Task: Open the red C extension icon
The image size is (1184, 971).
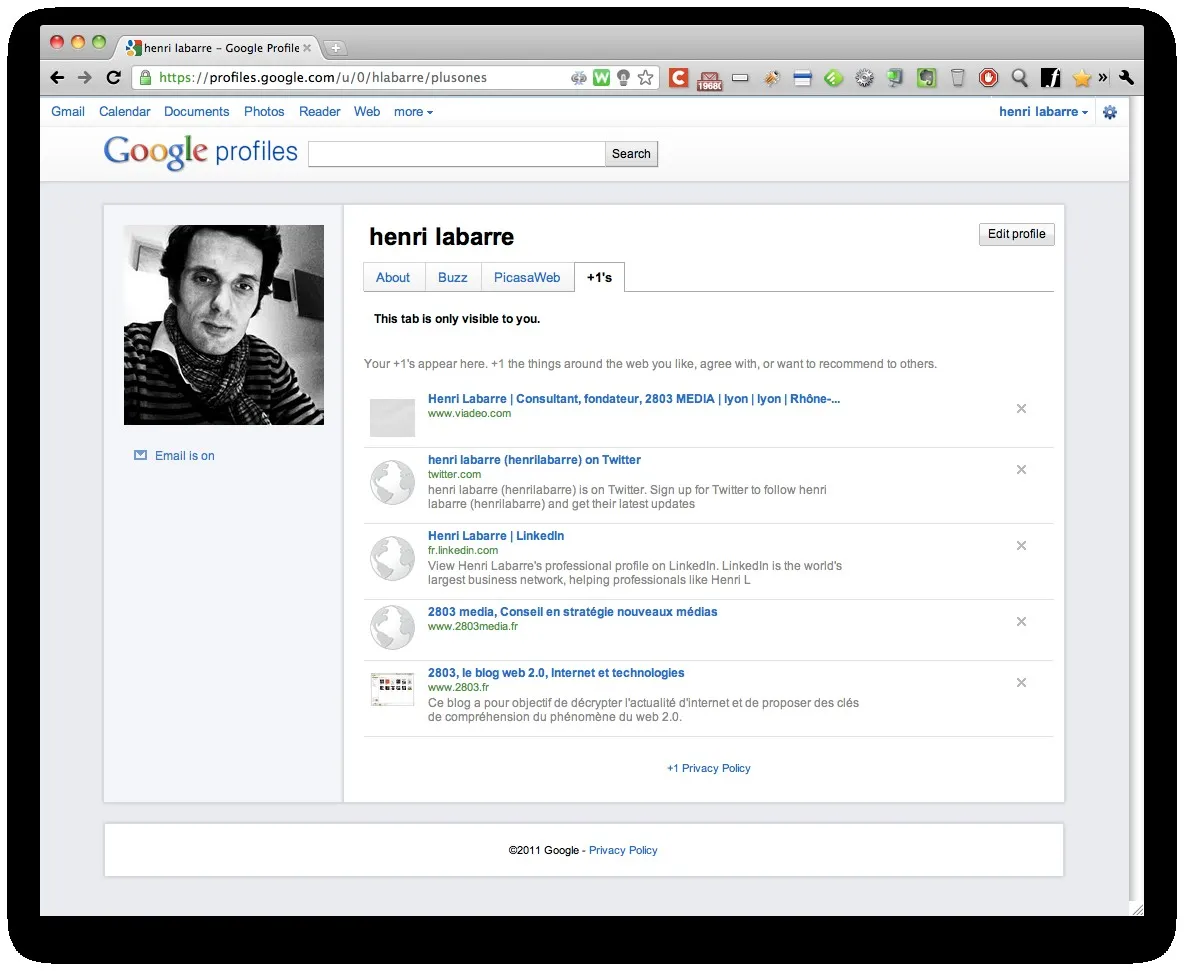Action: click(679, 78)
